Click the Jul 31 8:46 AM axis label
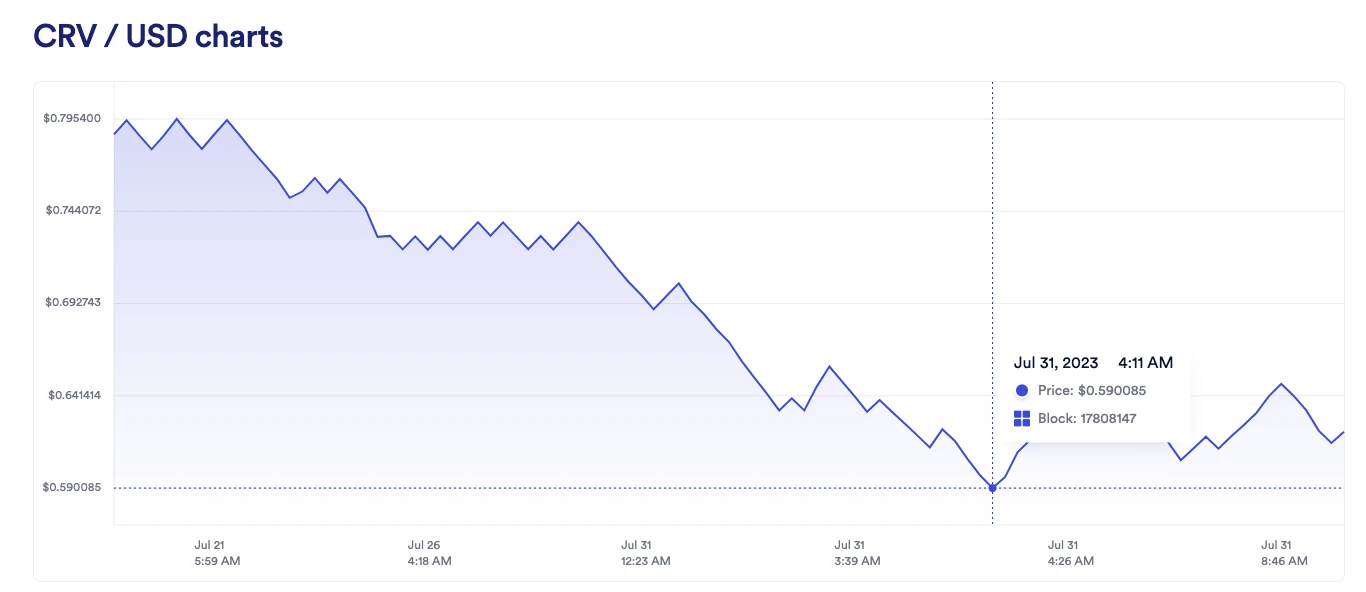The width and height of the screenshot is (1366, 592). pos(1283,553)
